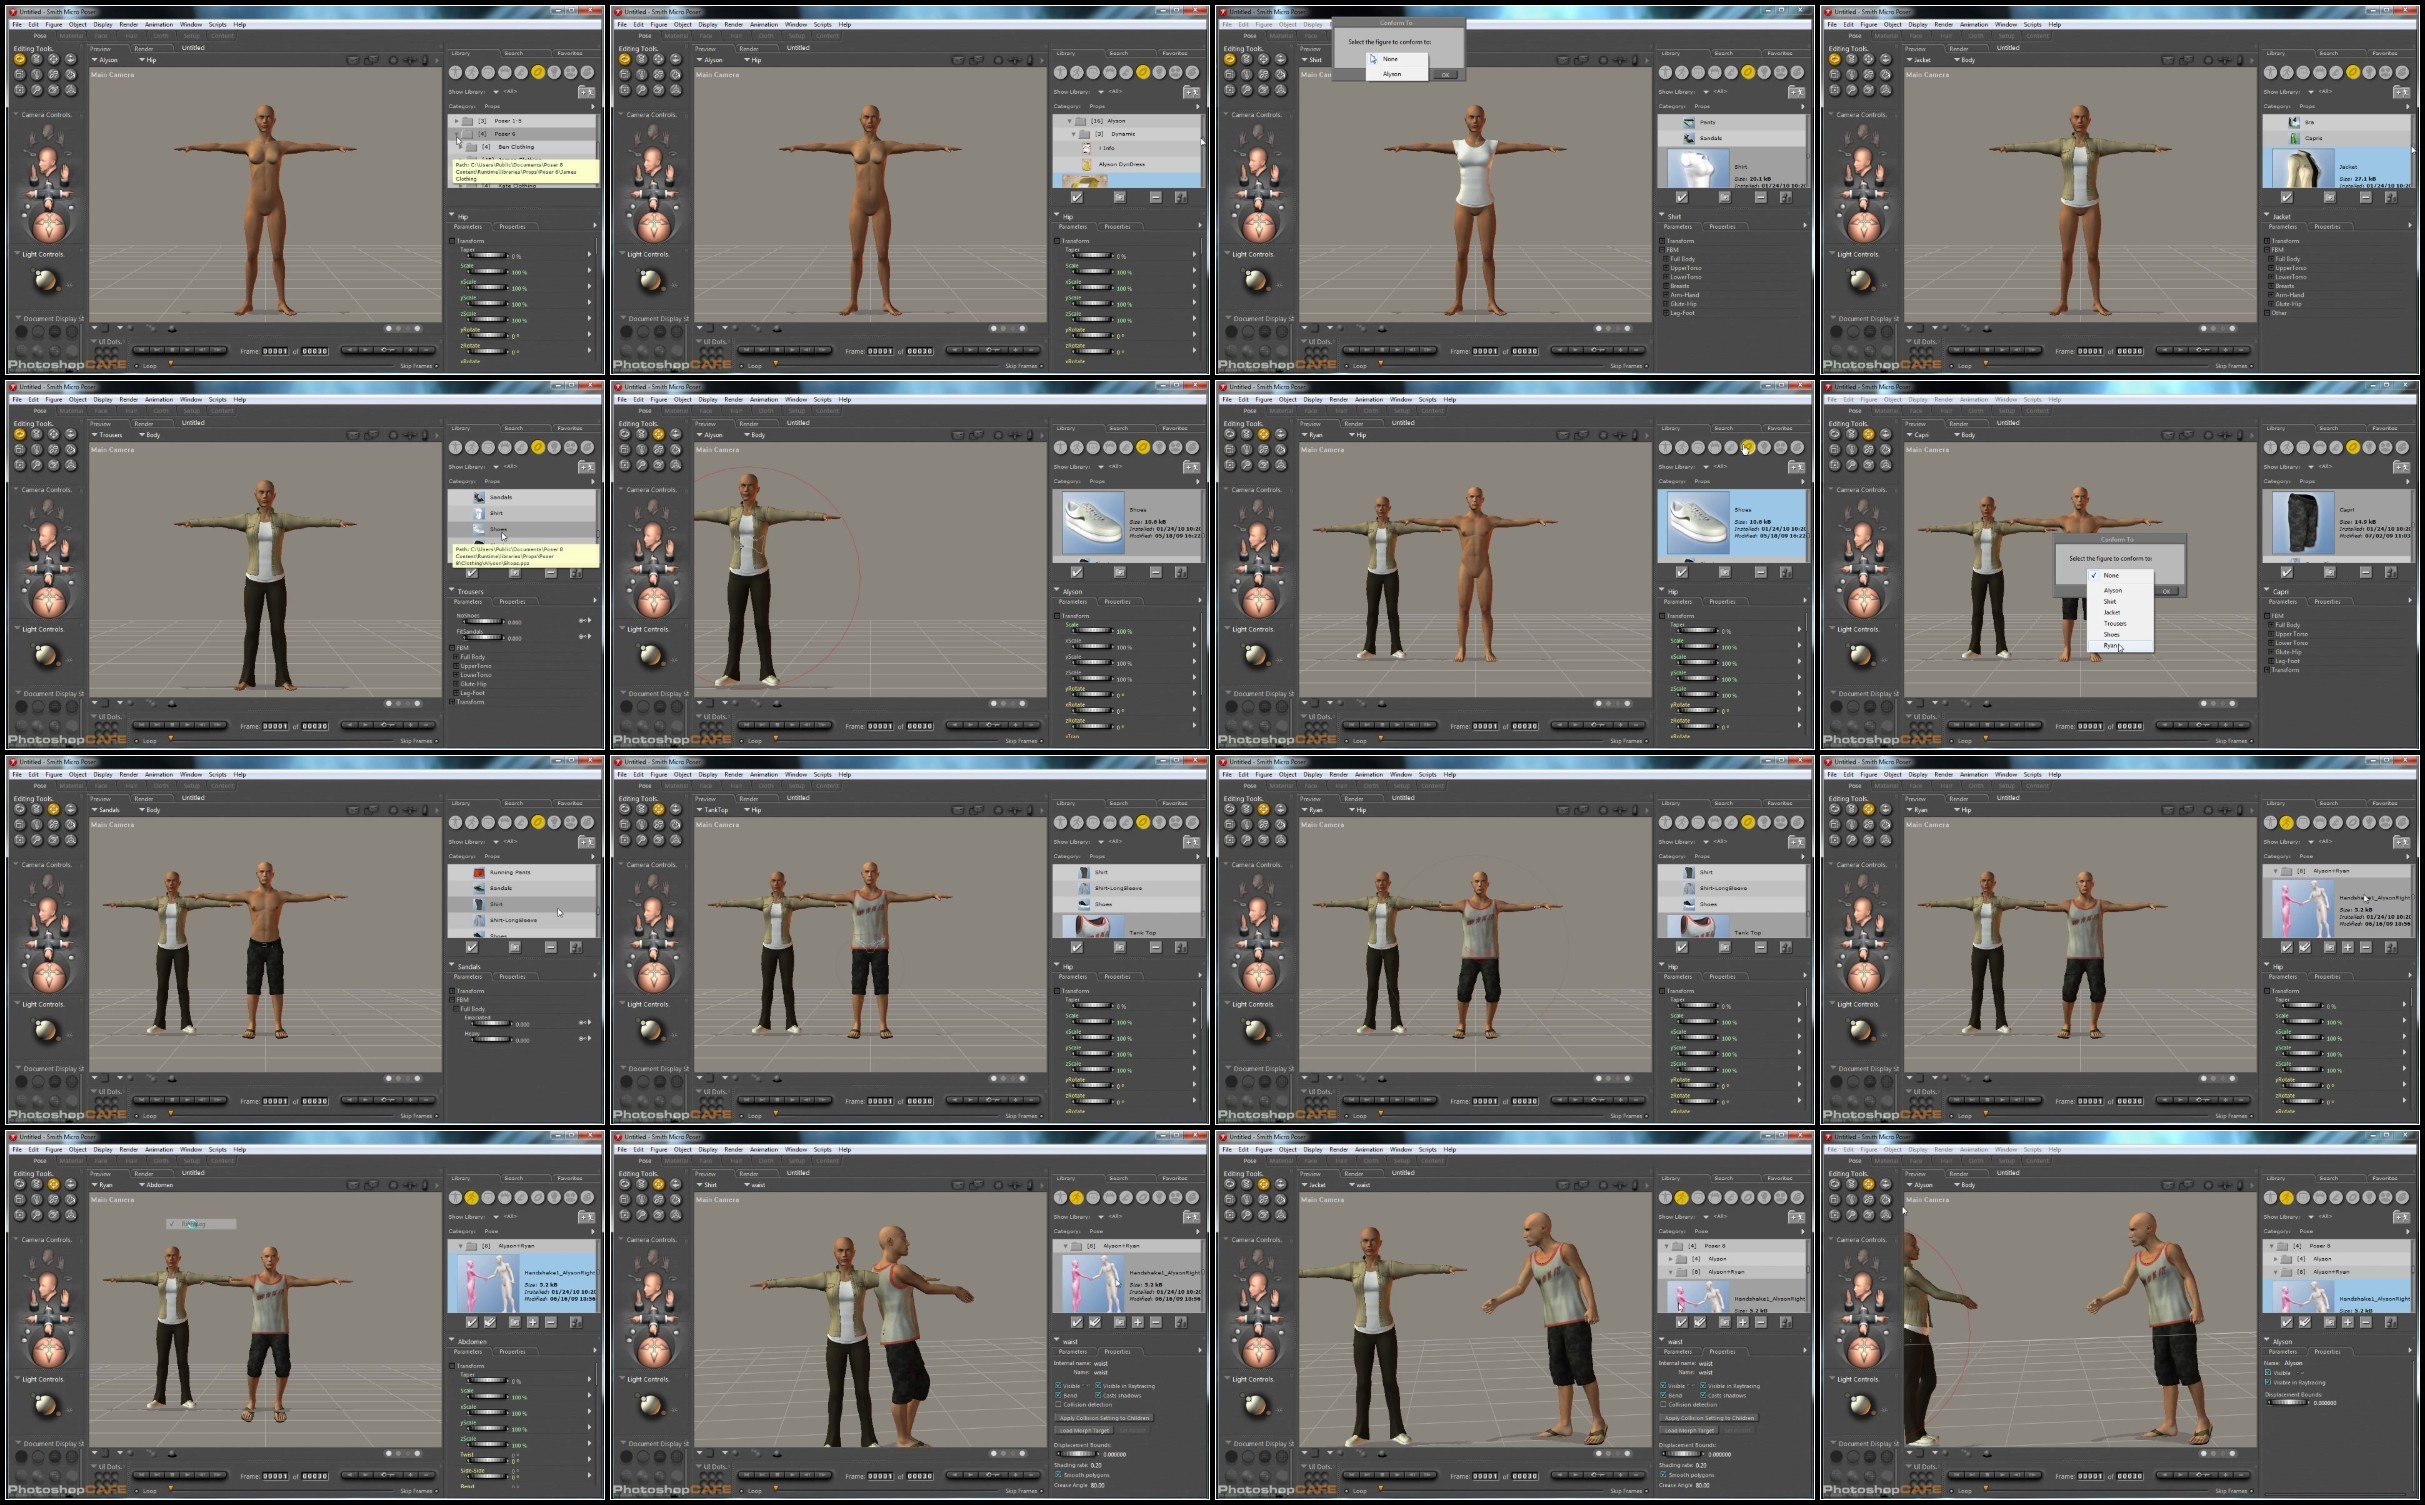Click the trackball camera control in Capri frame
The height and width of the screenshot is (1505, 2425).
1863,601
